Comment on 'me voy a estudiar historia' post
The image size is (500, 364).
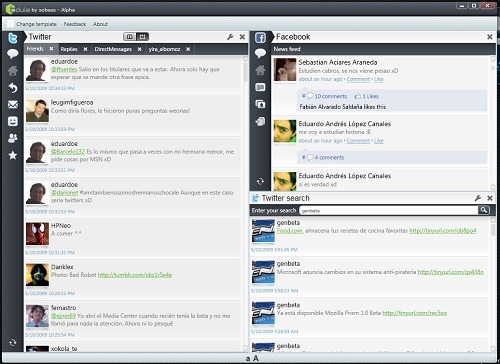point(358,141)
